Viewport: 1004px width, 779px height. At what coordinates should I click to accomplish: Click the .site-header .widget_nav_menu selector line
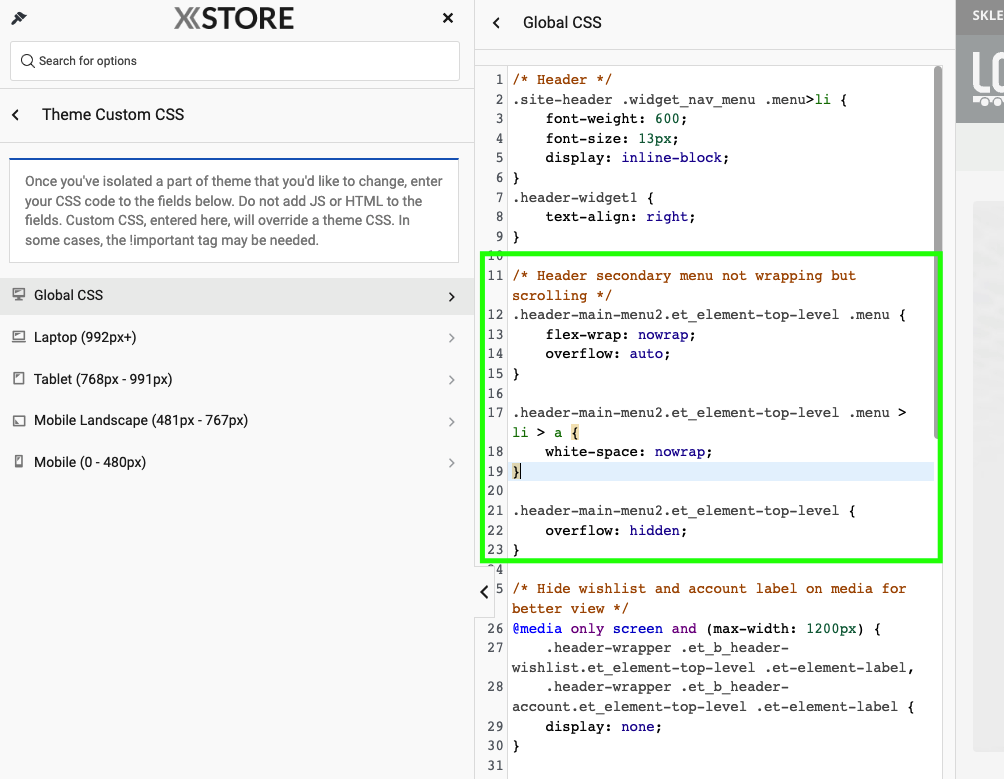pos(679,99)
